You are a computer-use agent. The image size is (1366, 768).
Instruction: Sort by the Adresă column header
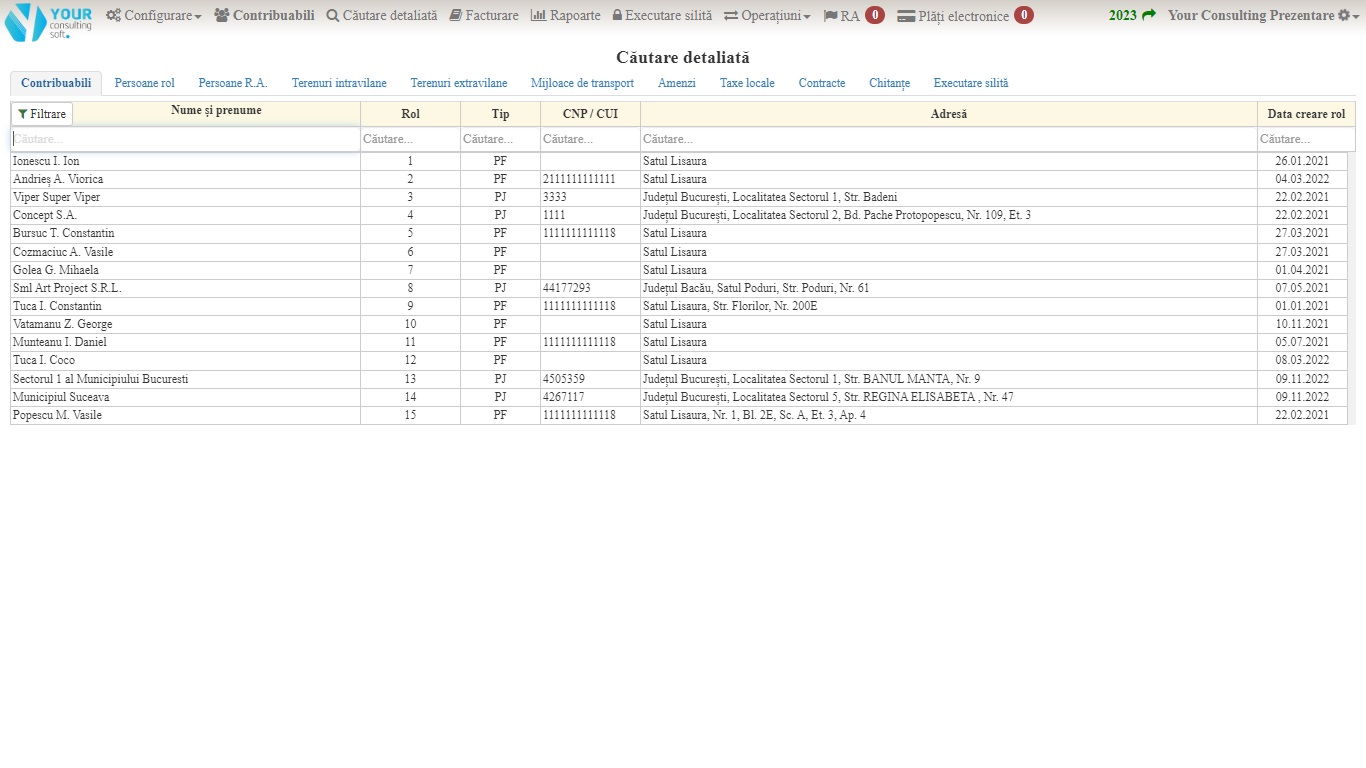pyautogui.click(x=949, y=114)
